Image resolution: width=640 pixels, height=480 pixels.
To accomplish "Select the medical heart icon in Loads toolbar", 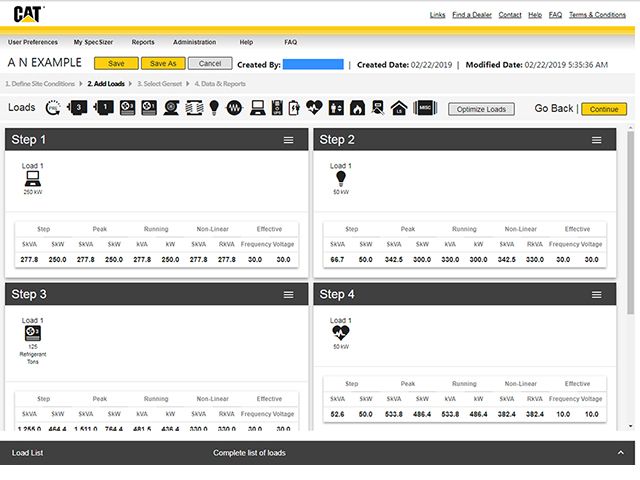I will 316,108.
